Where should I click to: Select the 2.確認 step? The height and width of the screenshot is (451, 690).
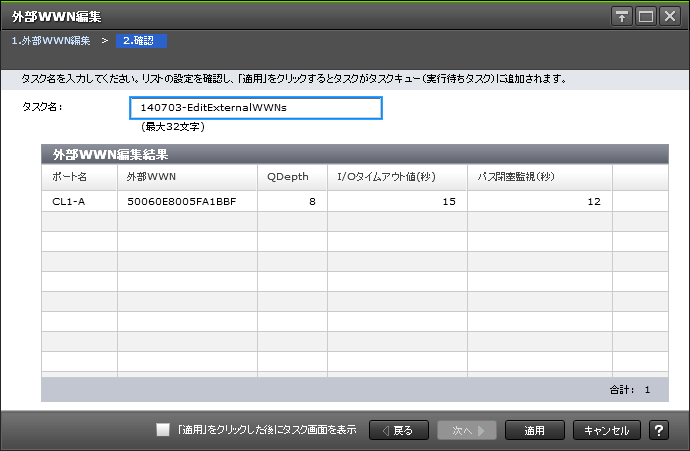click(x=141, y=41)
